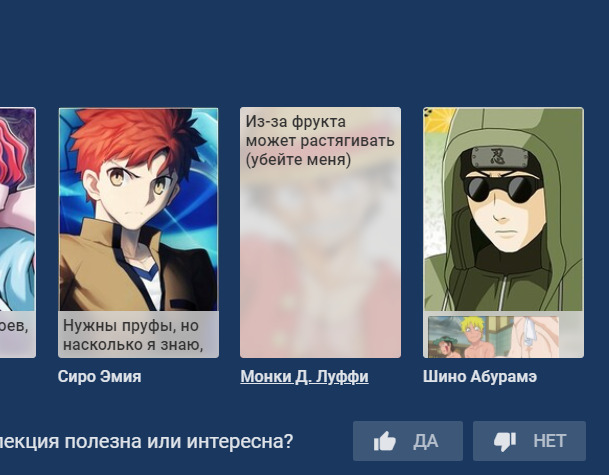609x475 pixels.
Task: Click the thumbs up icon
Action: [385, 442]
